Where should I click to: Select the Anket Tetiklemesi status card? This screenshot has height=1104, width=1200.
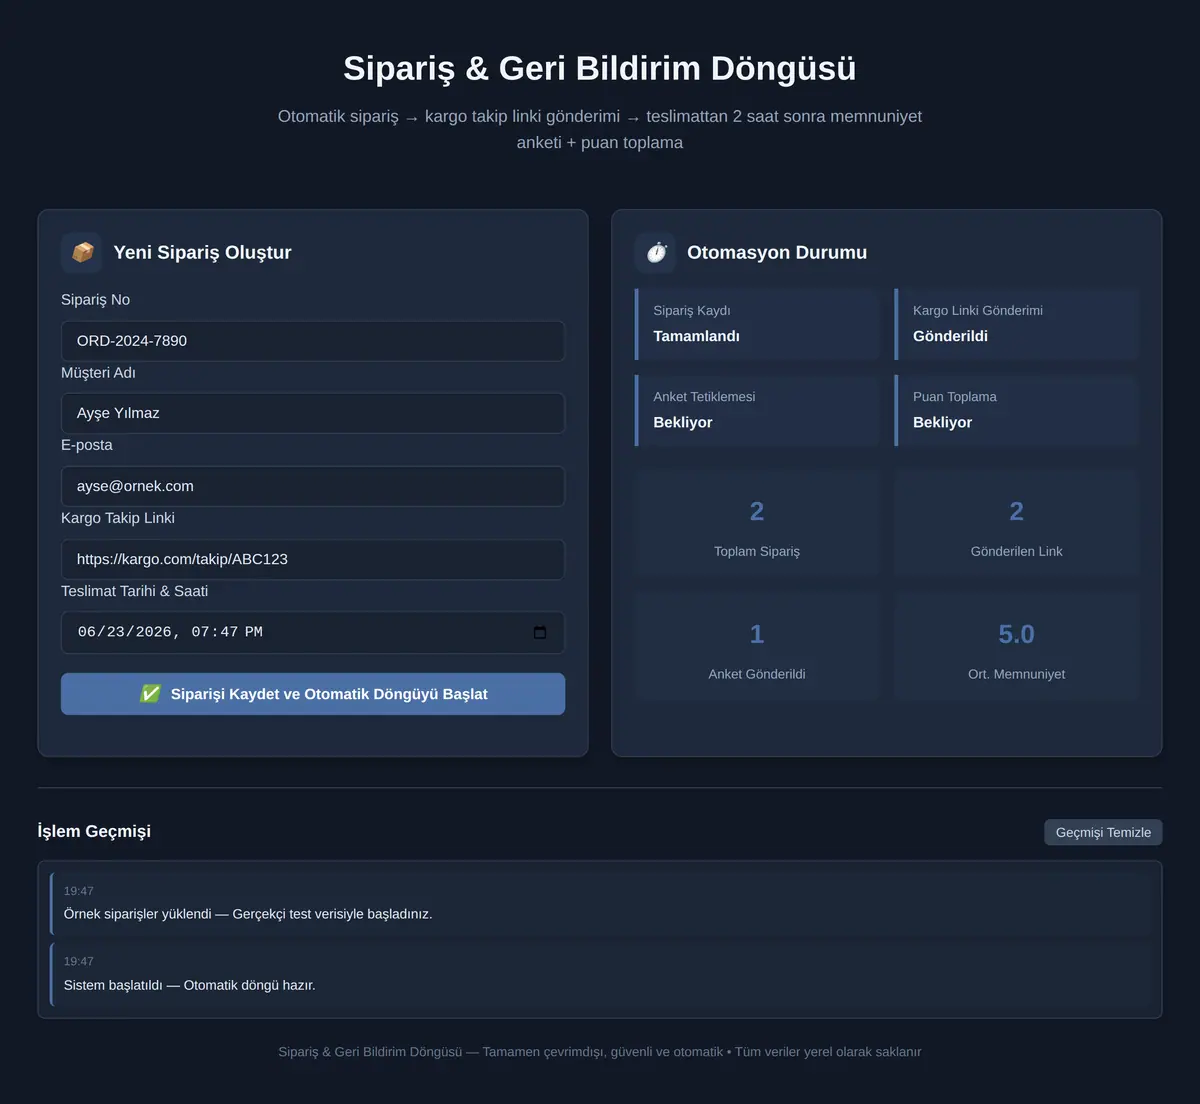[x=757, y=410]
